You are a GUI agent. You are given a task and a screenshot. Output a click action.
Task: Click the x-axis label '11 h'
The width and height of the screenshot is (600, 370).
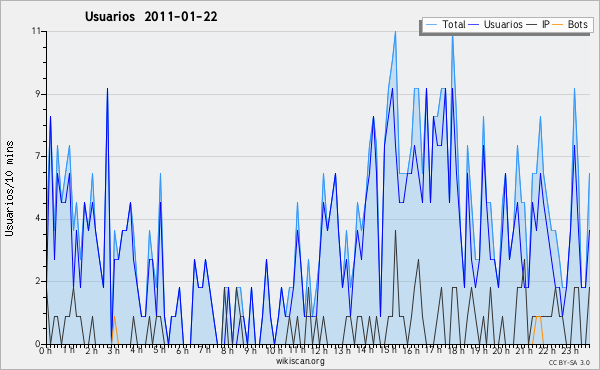297,350
